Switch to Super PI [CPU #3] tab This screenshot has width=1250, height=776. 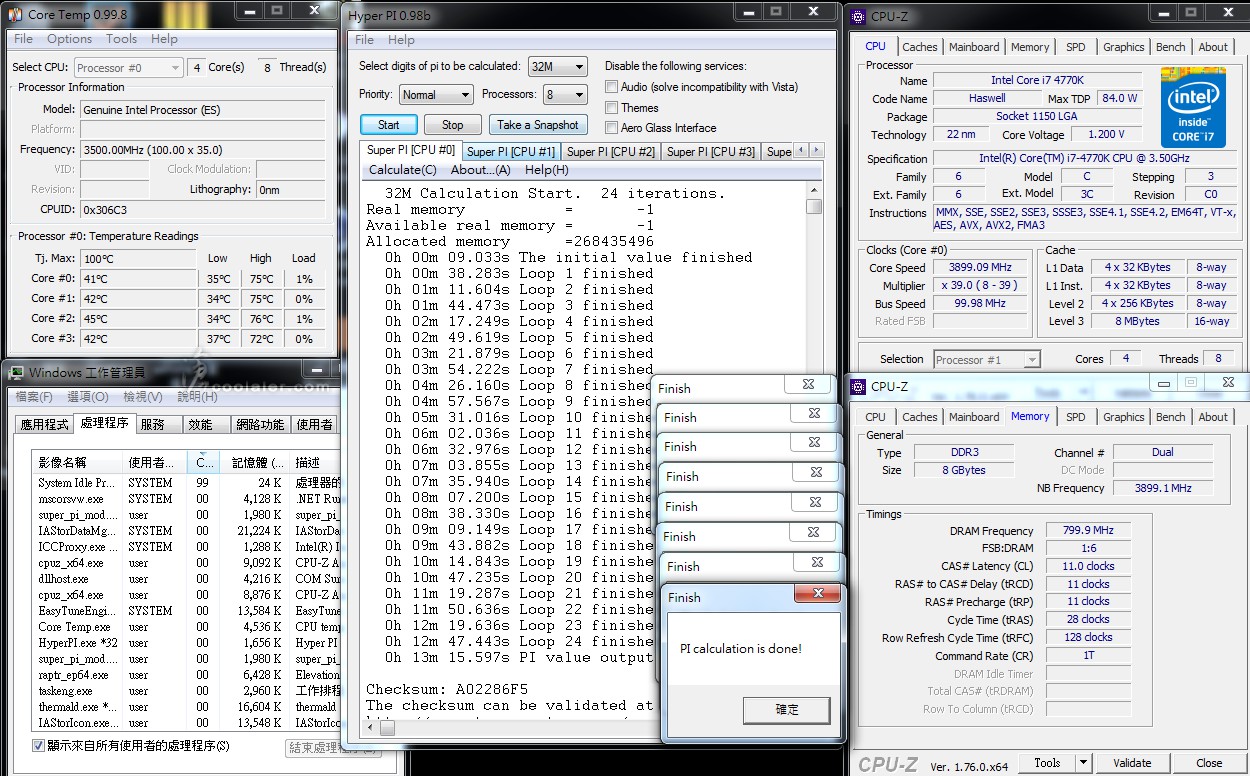click(710, 151)
